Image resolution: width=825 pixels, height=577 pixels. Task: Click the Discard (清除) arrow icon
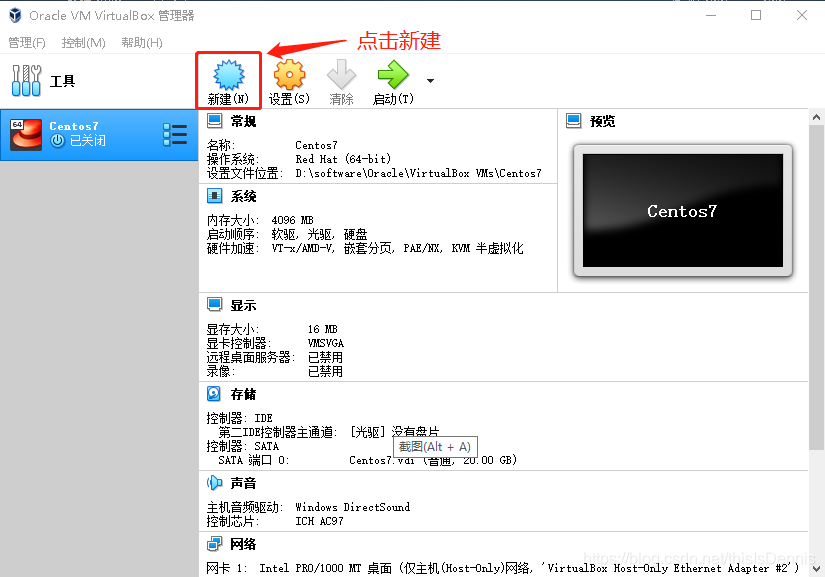click(341, 74)
